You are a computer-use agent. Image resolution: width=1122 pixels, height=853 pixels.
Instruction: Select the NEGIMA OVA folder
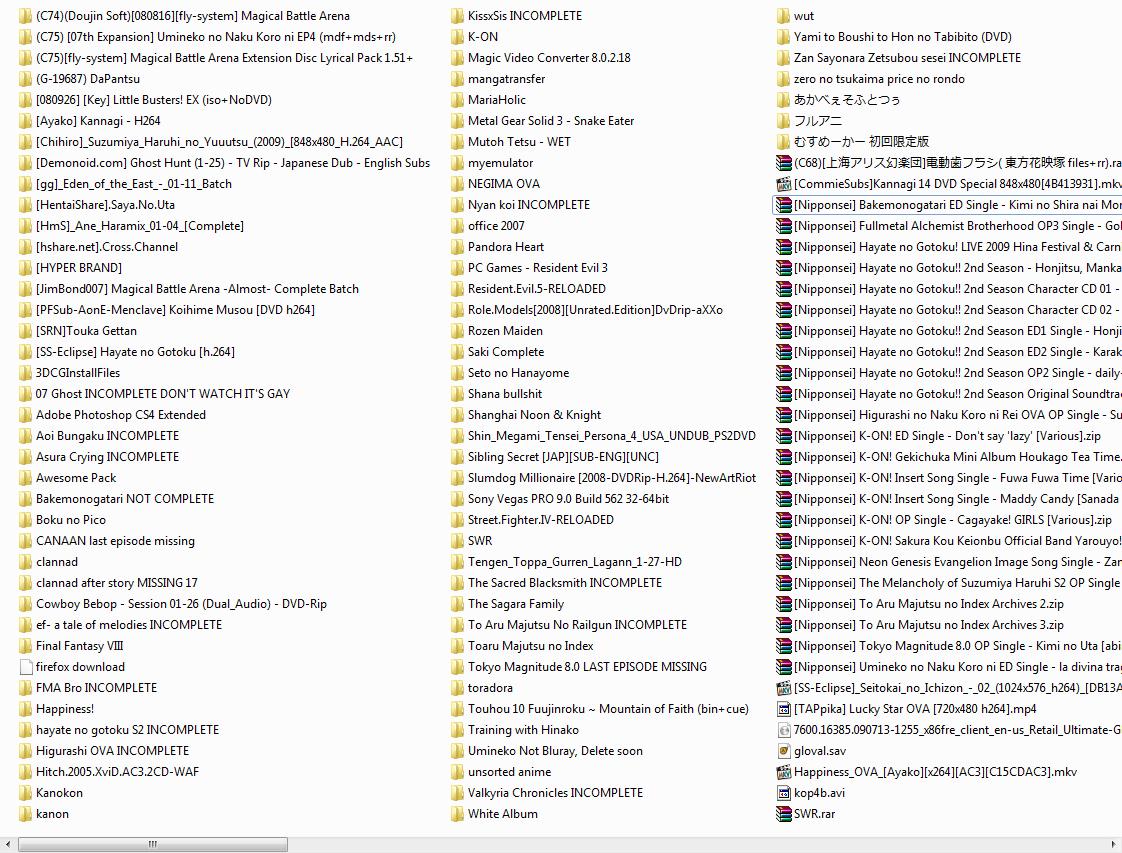pyautogui.click(x=504, y=184)
